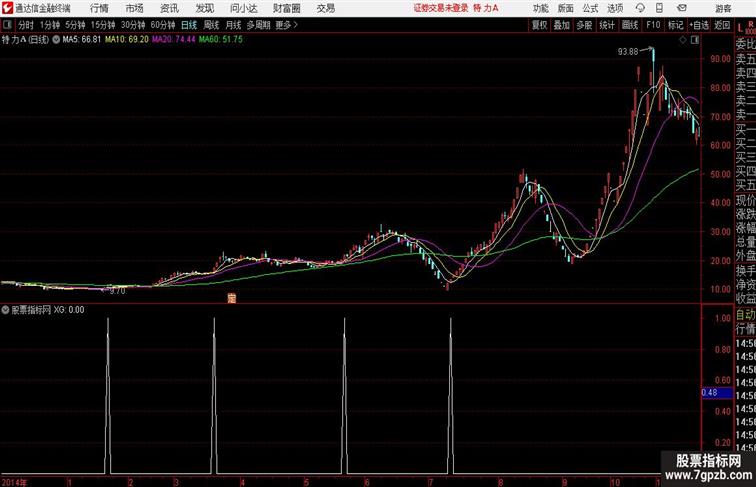Click the 特力A (日线) chart title
This screenshot has width=756, height=487.
[25, 40]
